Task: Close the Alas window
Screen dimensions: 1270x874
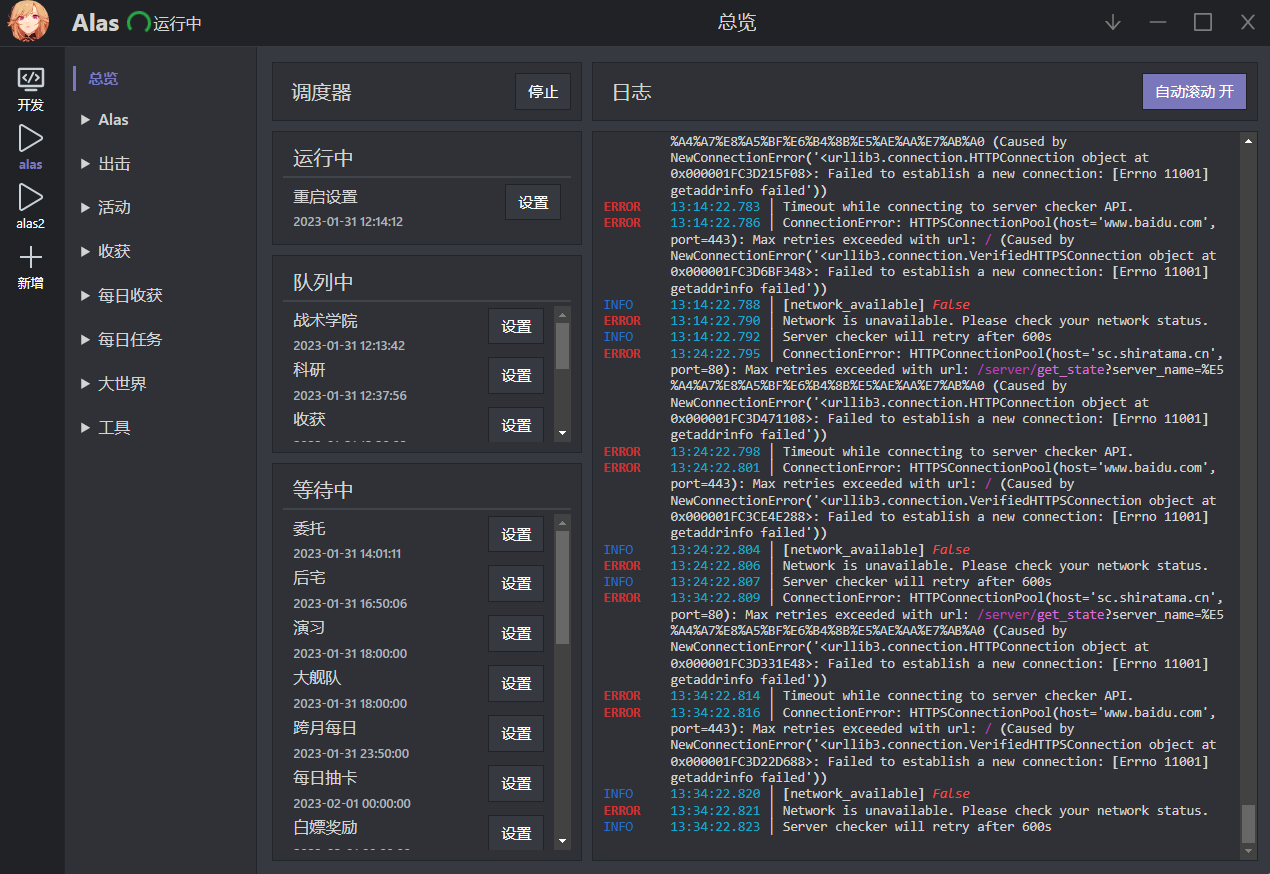Action: [1248, 22]
